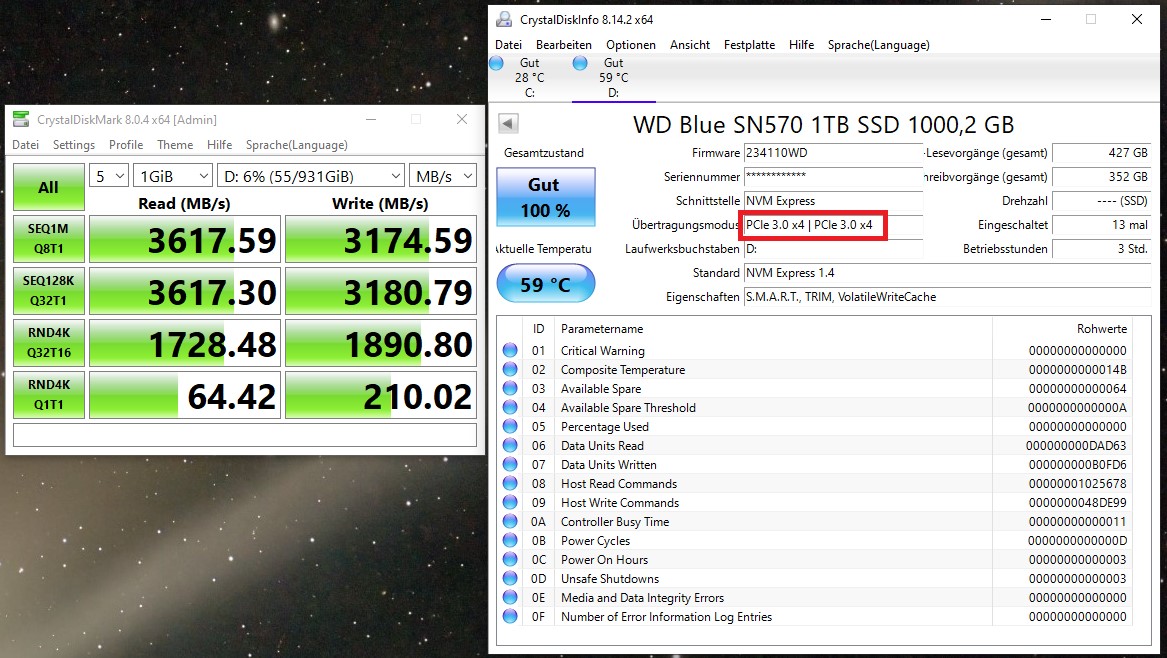Start the SEQ128K Q32T1 benchmark
Viewport: 1167px width, 658px height.
pos(48,291)
